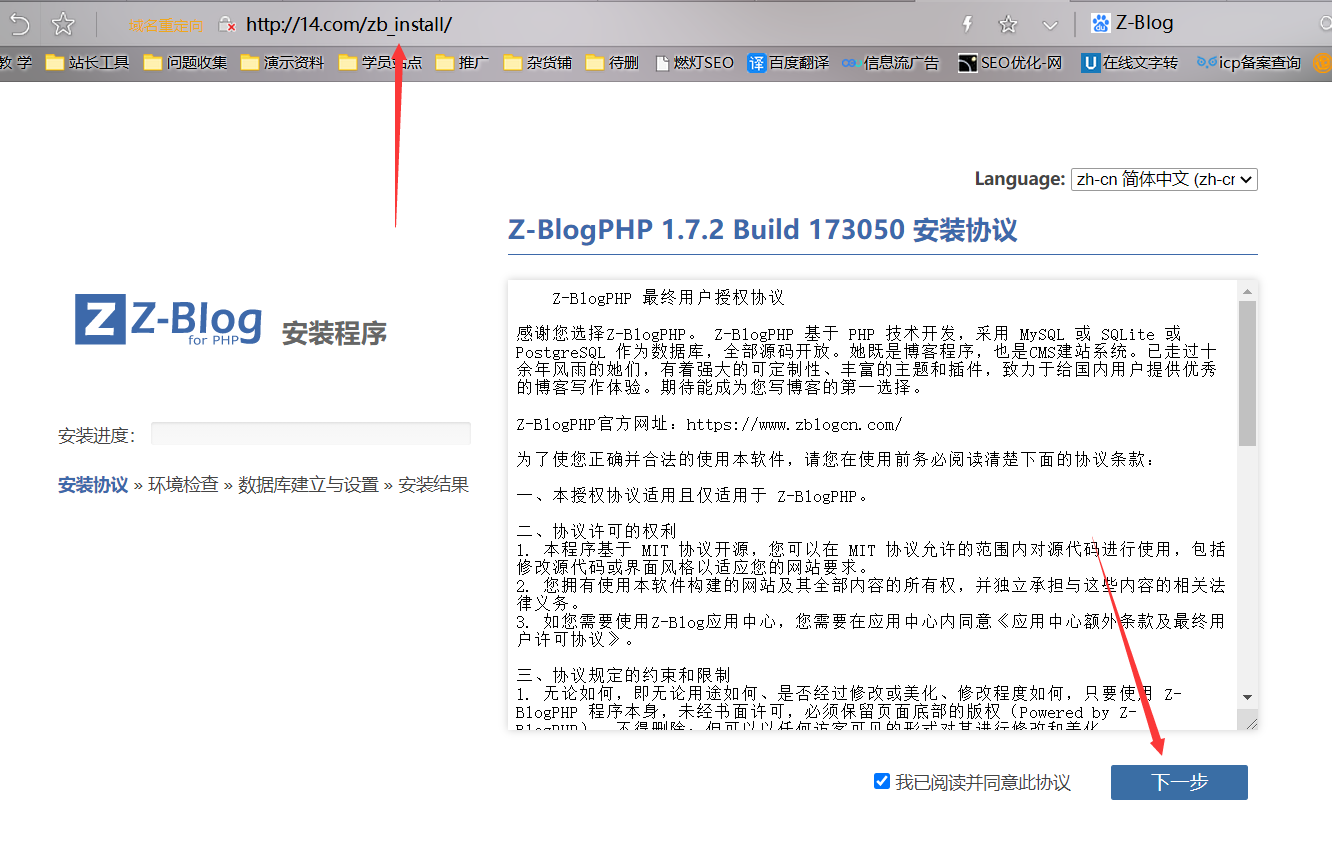Image resolution: width=1332 pixels, height=846 pixels.
Task: Click the favorites star icon right of address bar
Action: [1008, 24]
